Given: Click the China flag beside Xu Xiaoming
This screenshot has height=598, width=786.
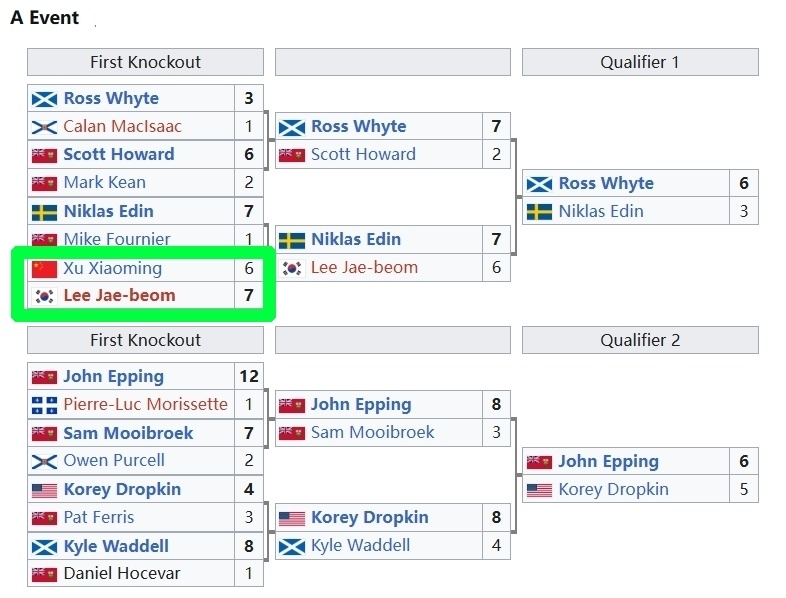Looking at the screenshot, I should click(44, 268).
